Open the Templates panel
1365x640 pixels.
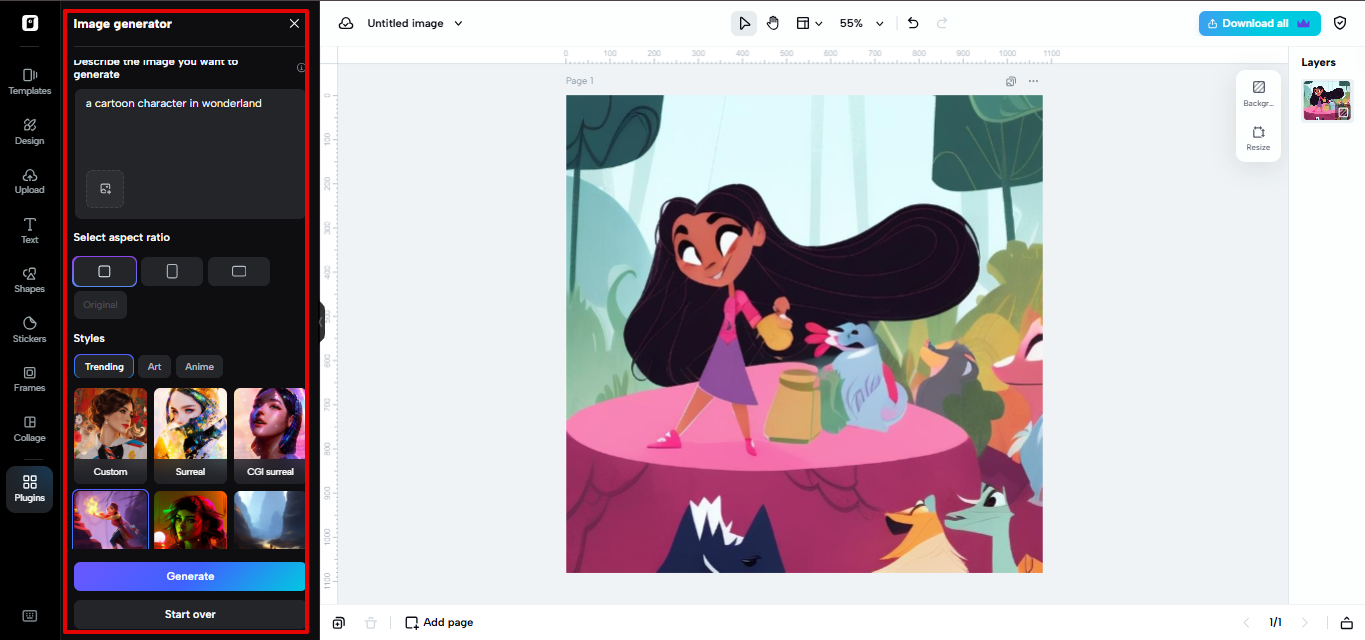[x=29, y=82]
